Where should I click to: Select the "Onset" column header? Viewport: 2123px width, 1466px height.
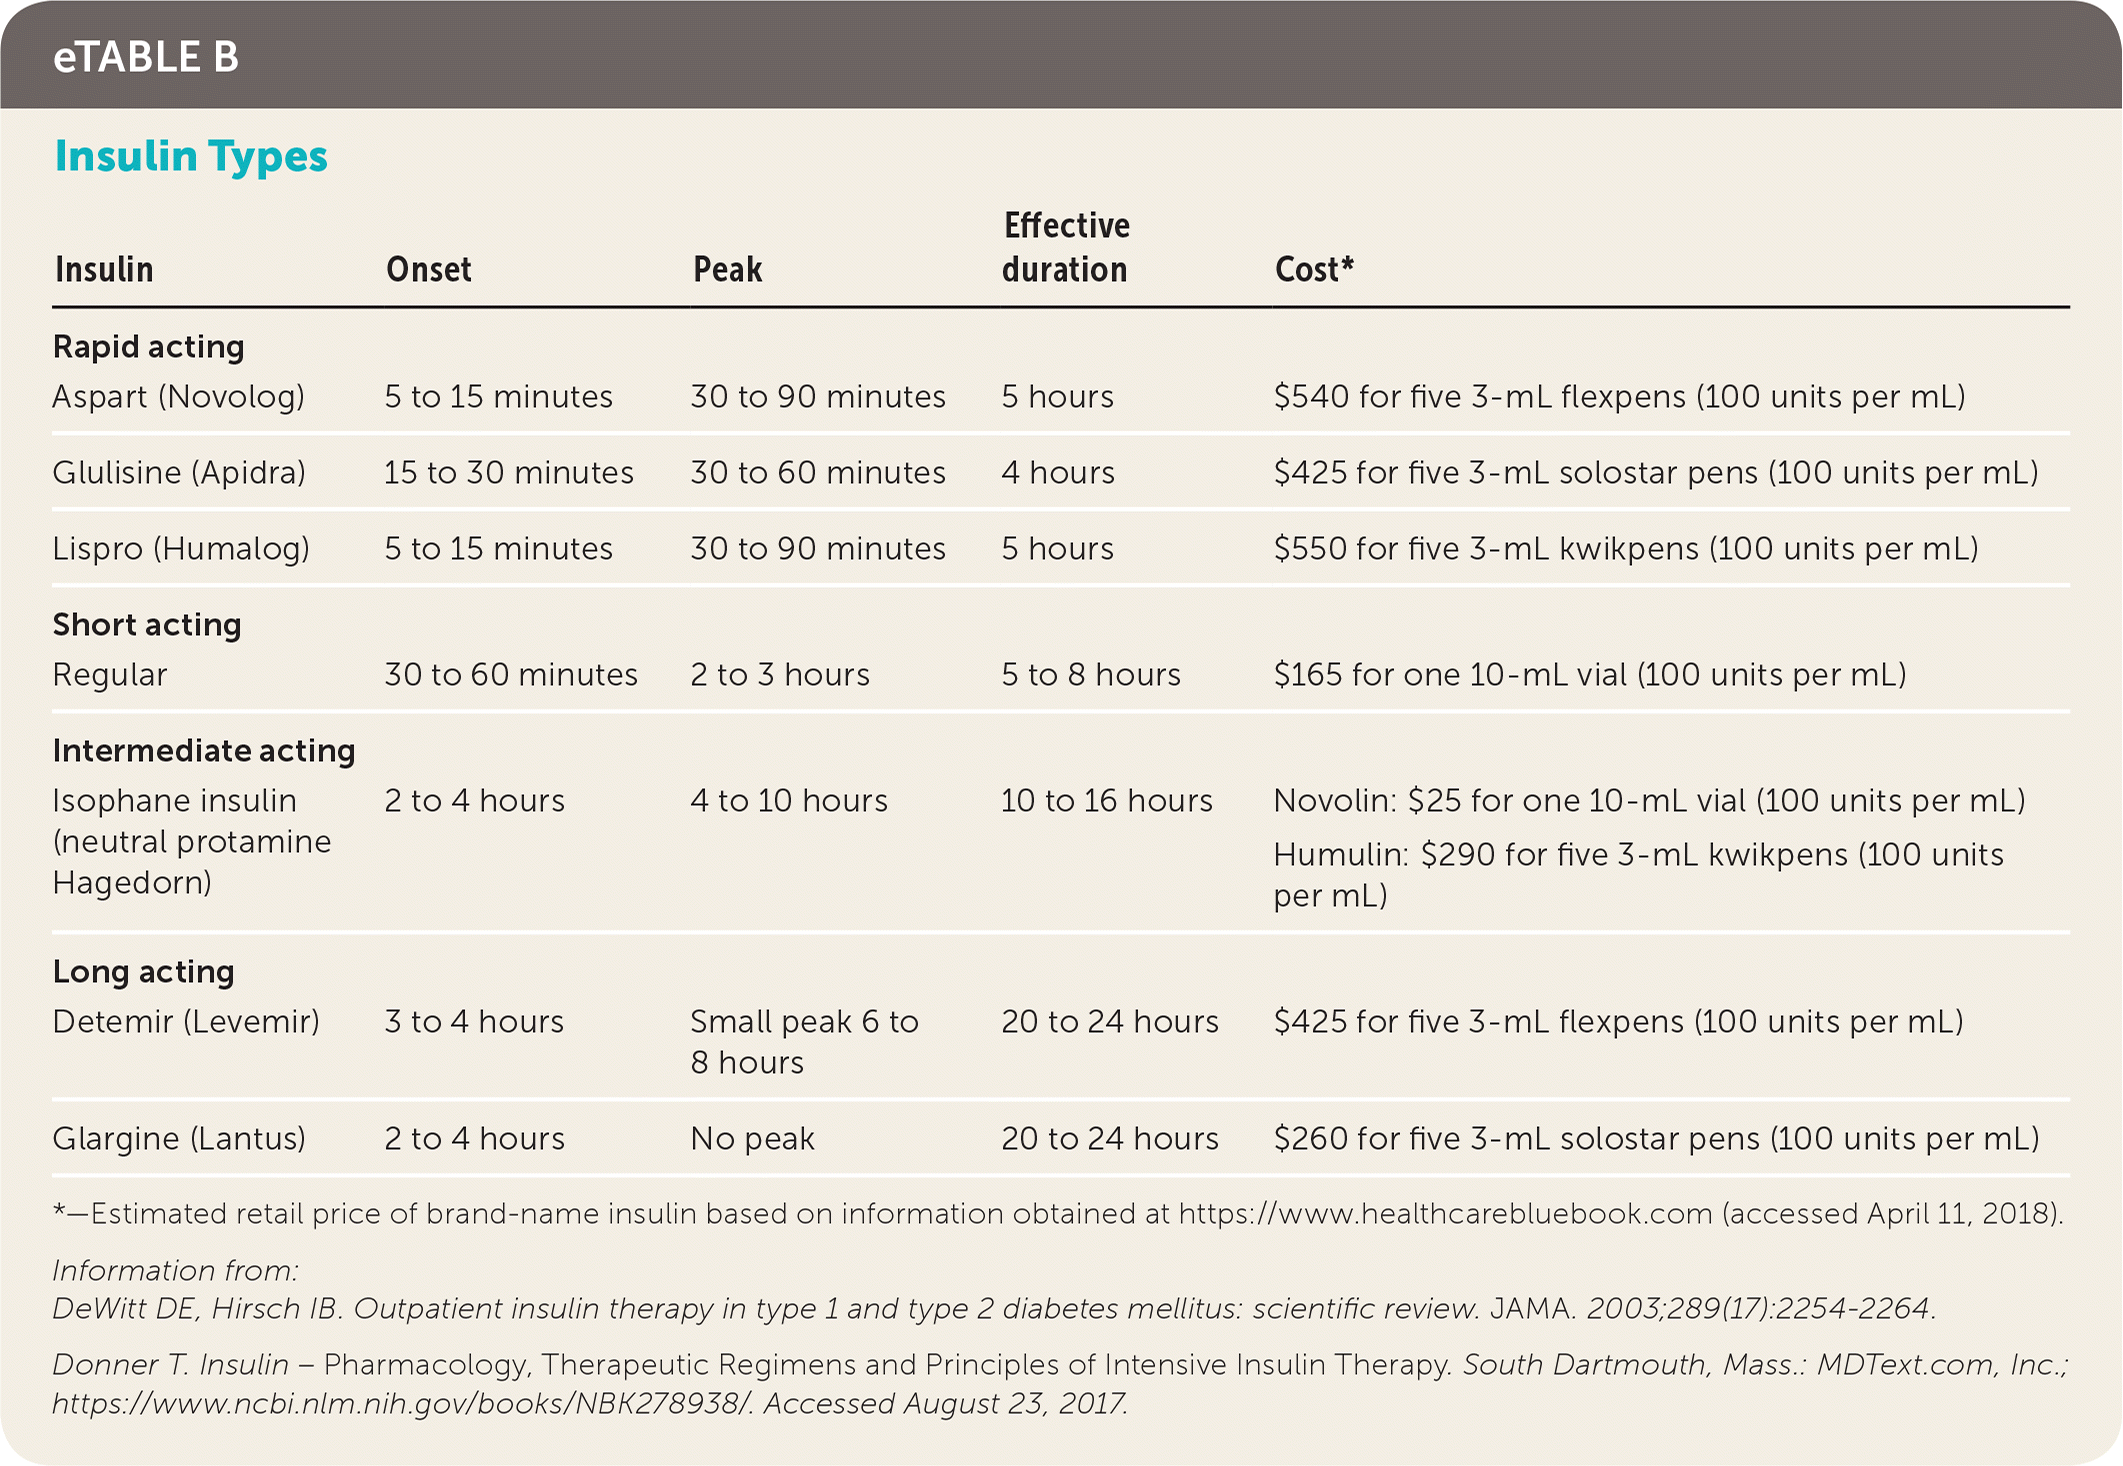pyautogui.click(x=428, y=270)
